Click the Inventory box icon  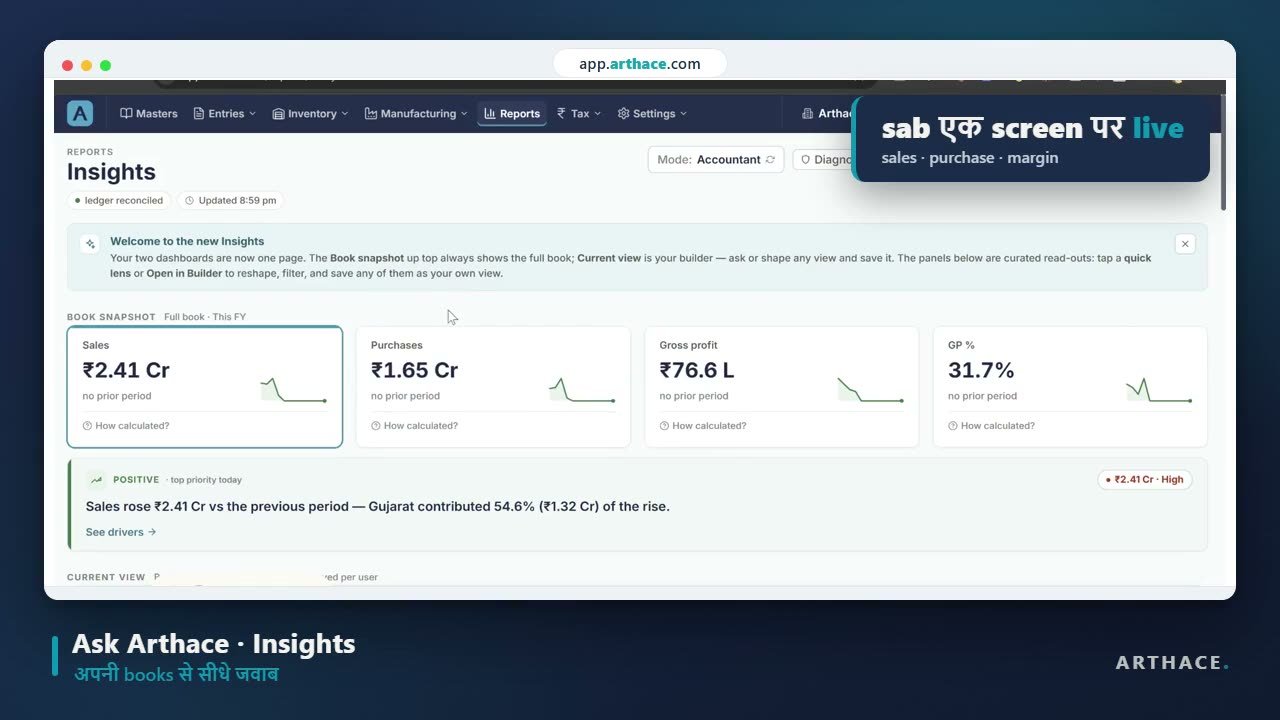point(278,114)
